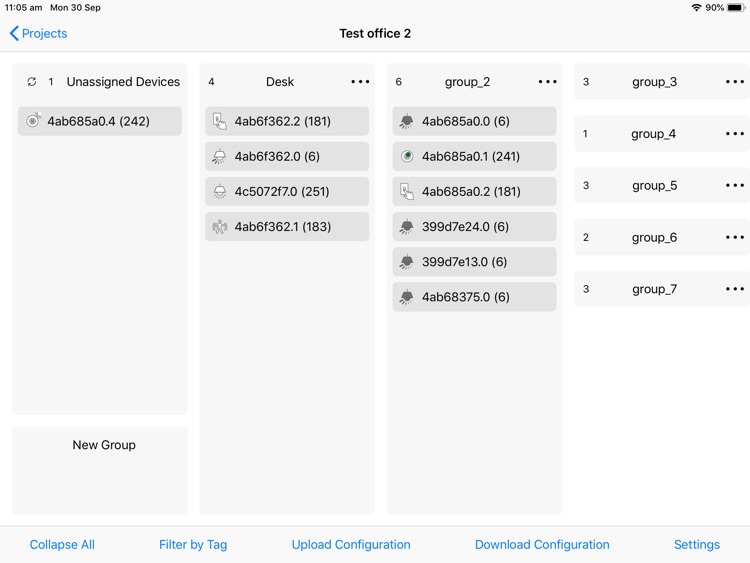Select device 4ab685a0.0 (6) label

pos(466,121)
